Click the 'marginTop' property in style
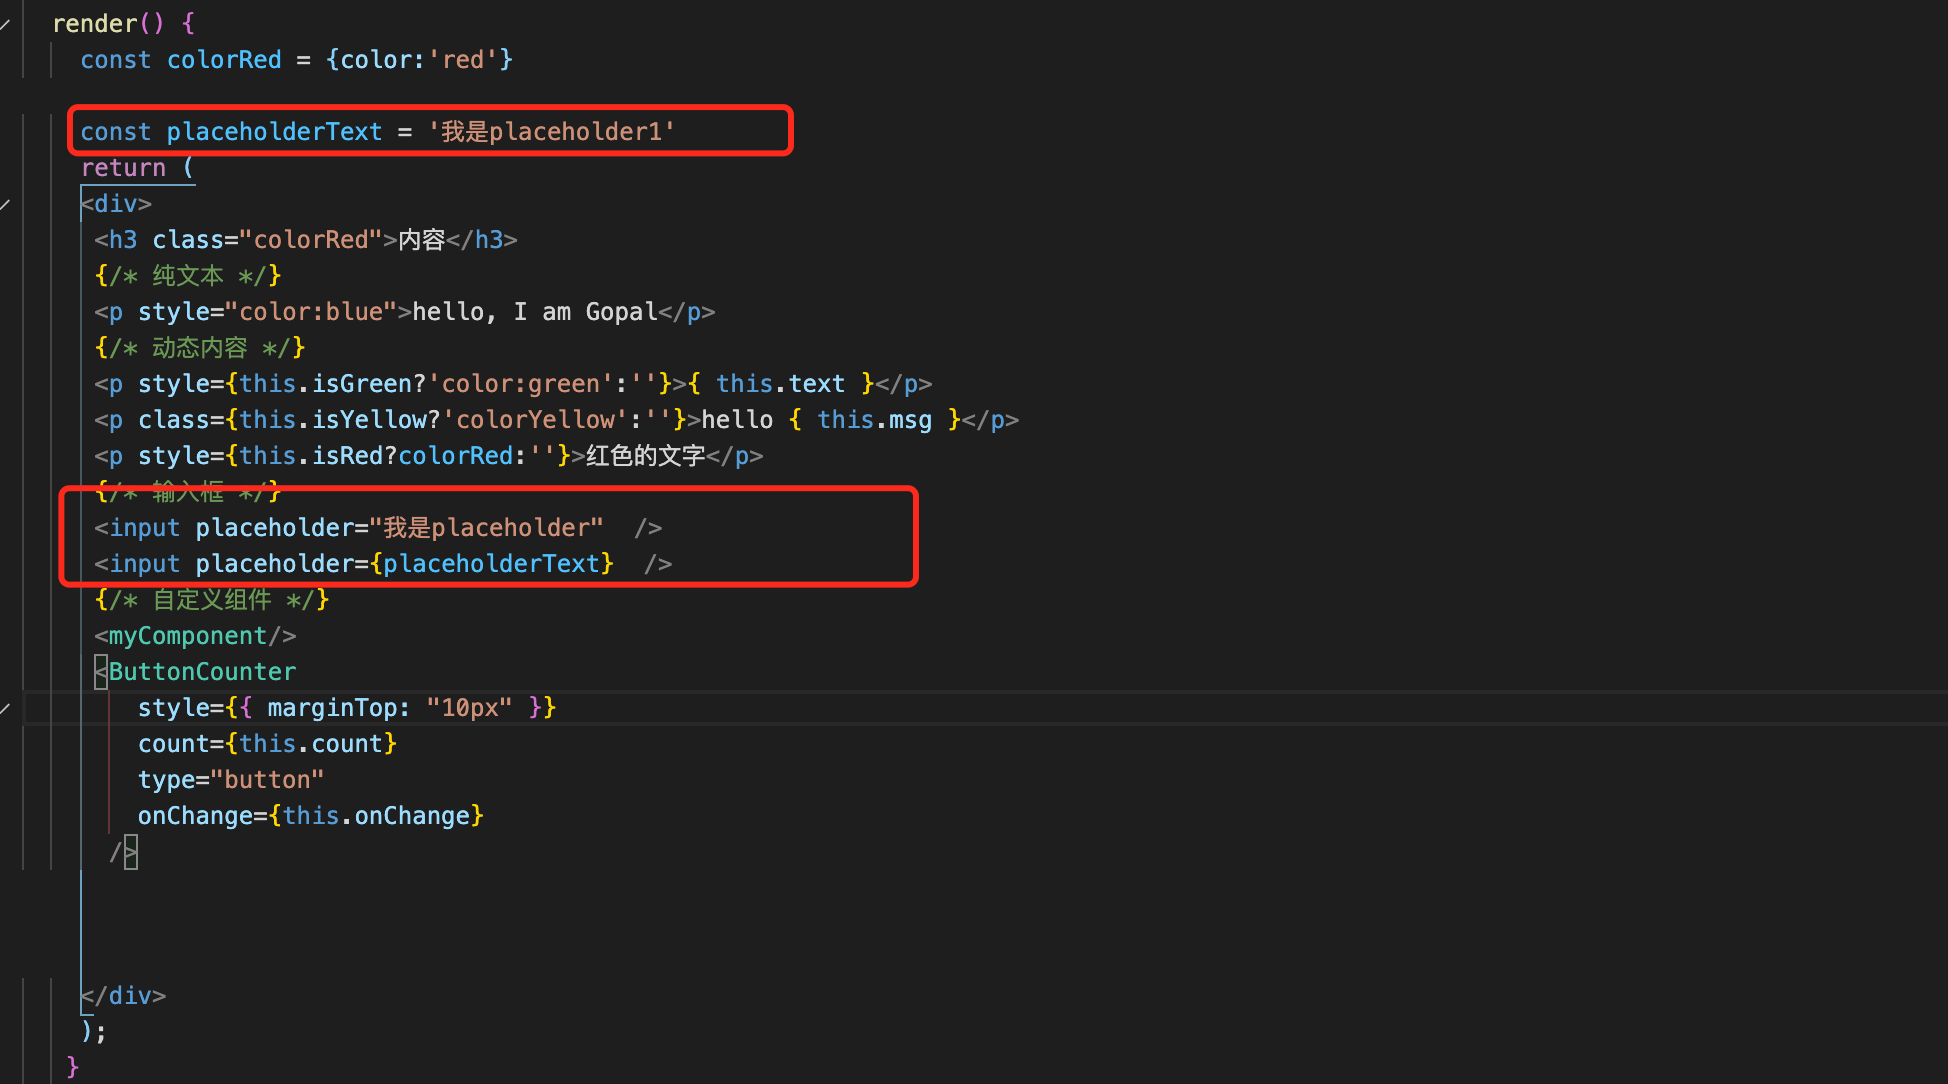 [333, 708]
